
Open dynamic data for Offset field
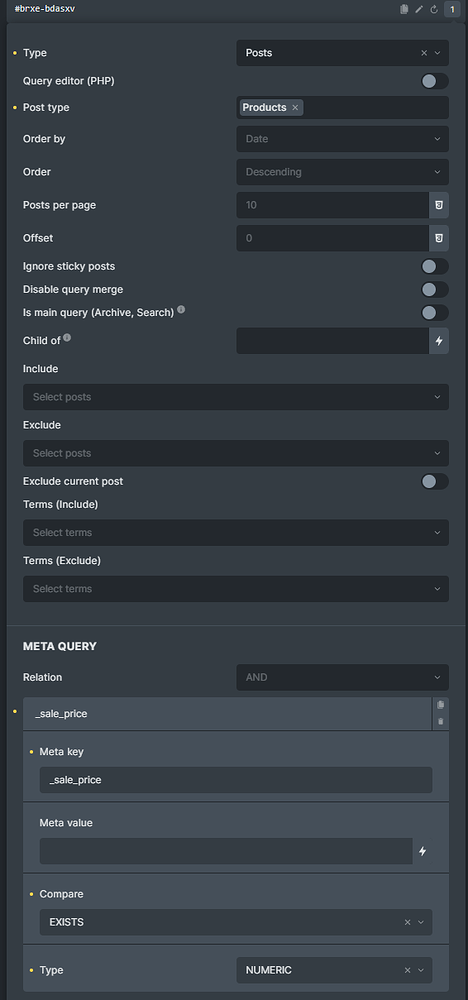(439, 238)
